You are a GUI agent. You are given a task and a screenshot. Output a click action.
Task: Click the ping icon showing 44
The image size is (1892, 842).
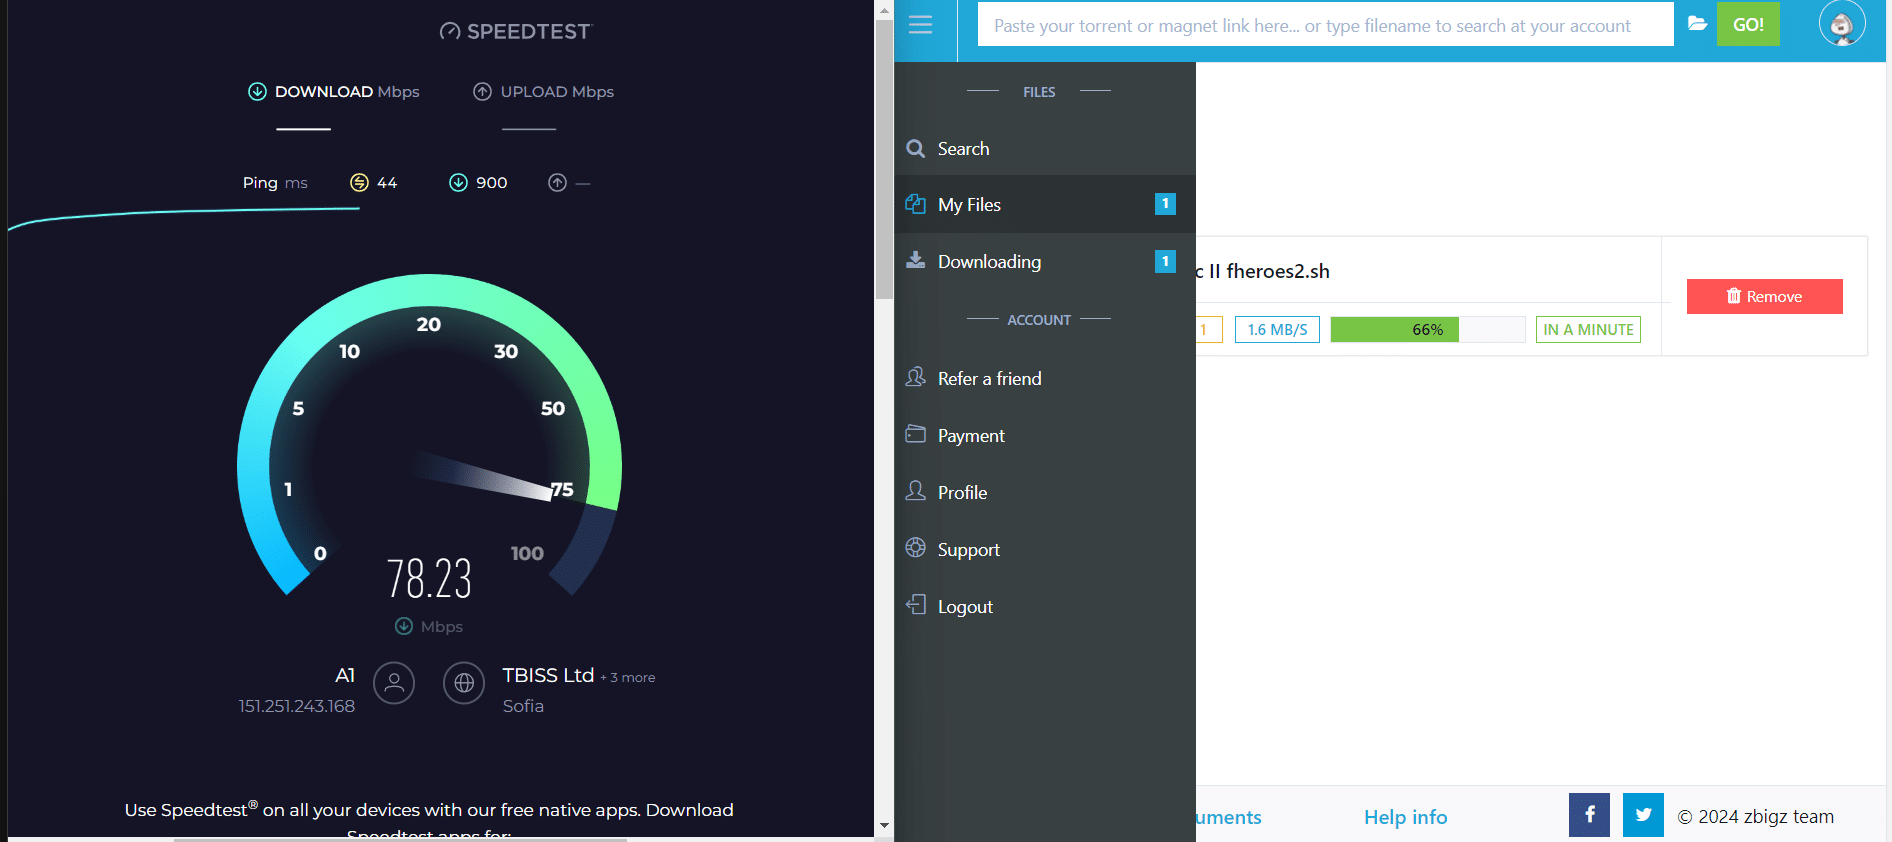359,182
